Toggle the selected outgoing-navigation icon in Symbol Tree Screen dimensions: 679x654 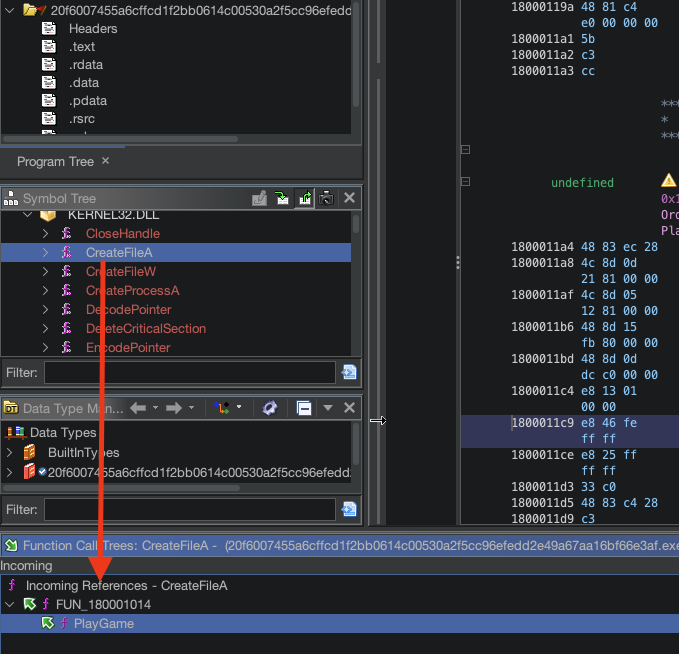305,198
